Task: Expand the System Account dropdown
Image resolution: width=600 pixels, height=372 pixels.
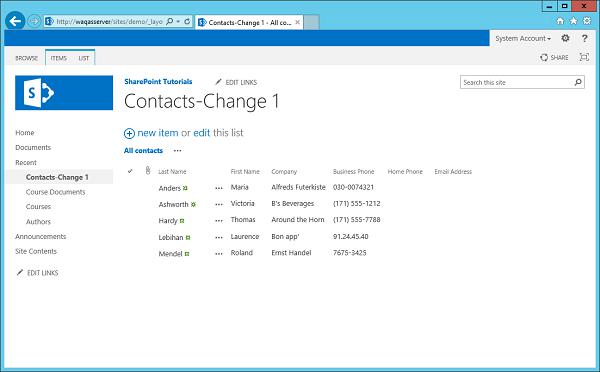Action: pyautogui.click(x=523, y=39)
